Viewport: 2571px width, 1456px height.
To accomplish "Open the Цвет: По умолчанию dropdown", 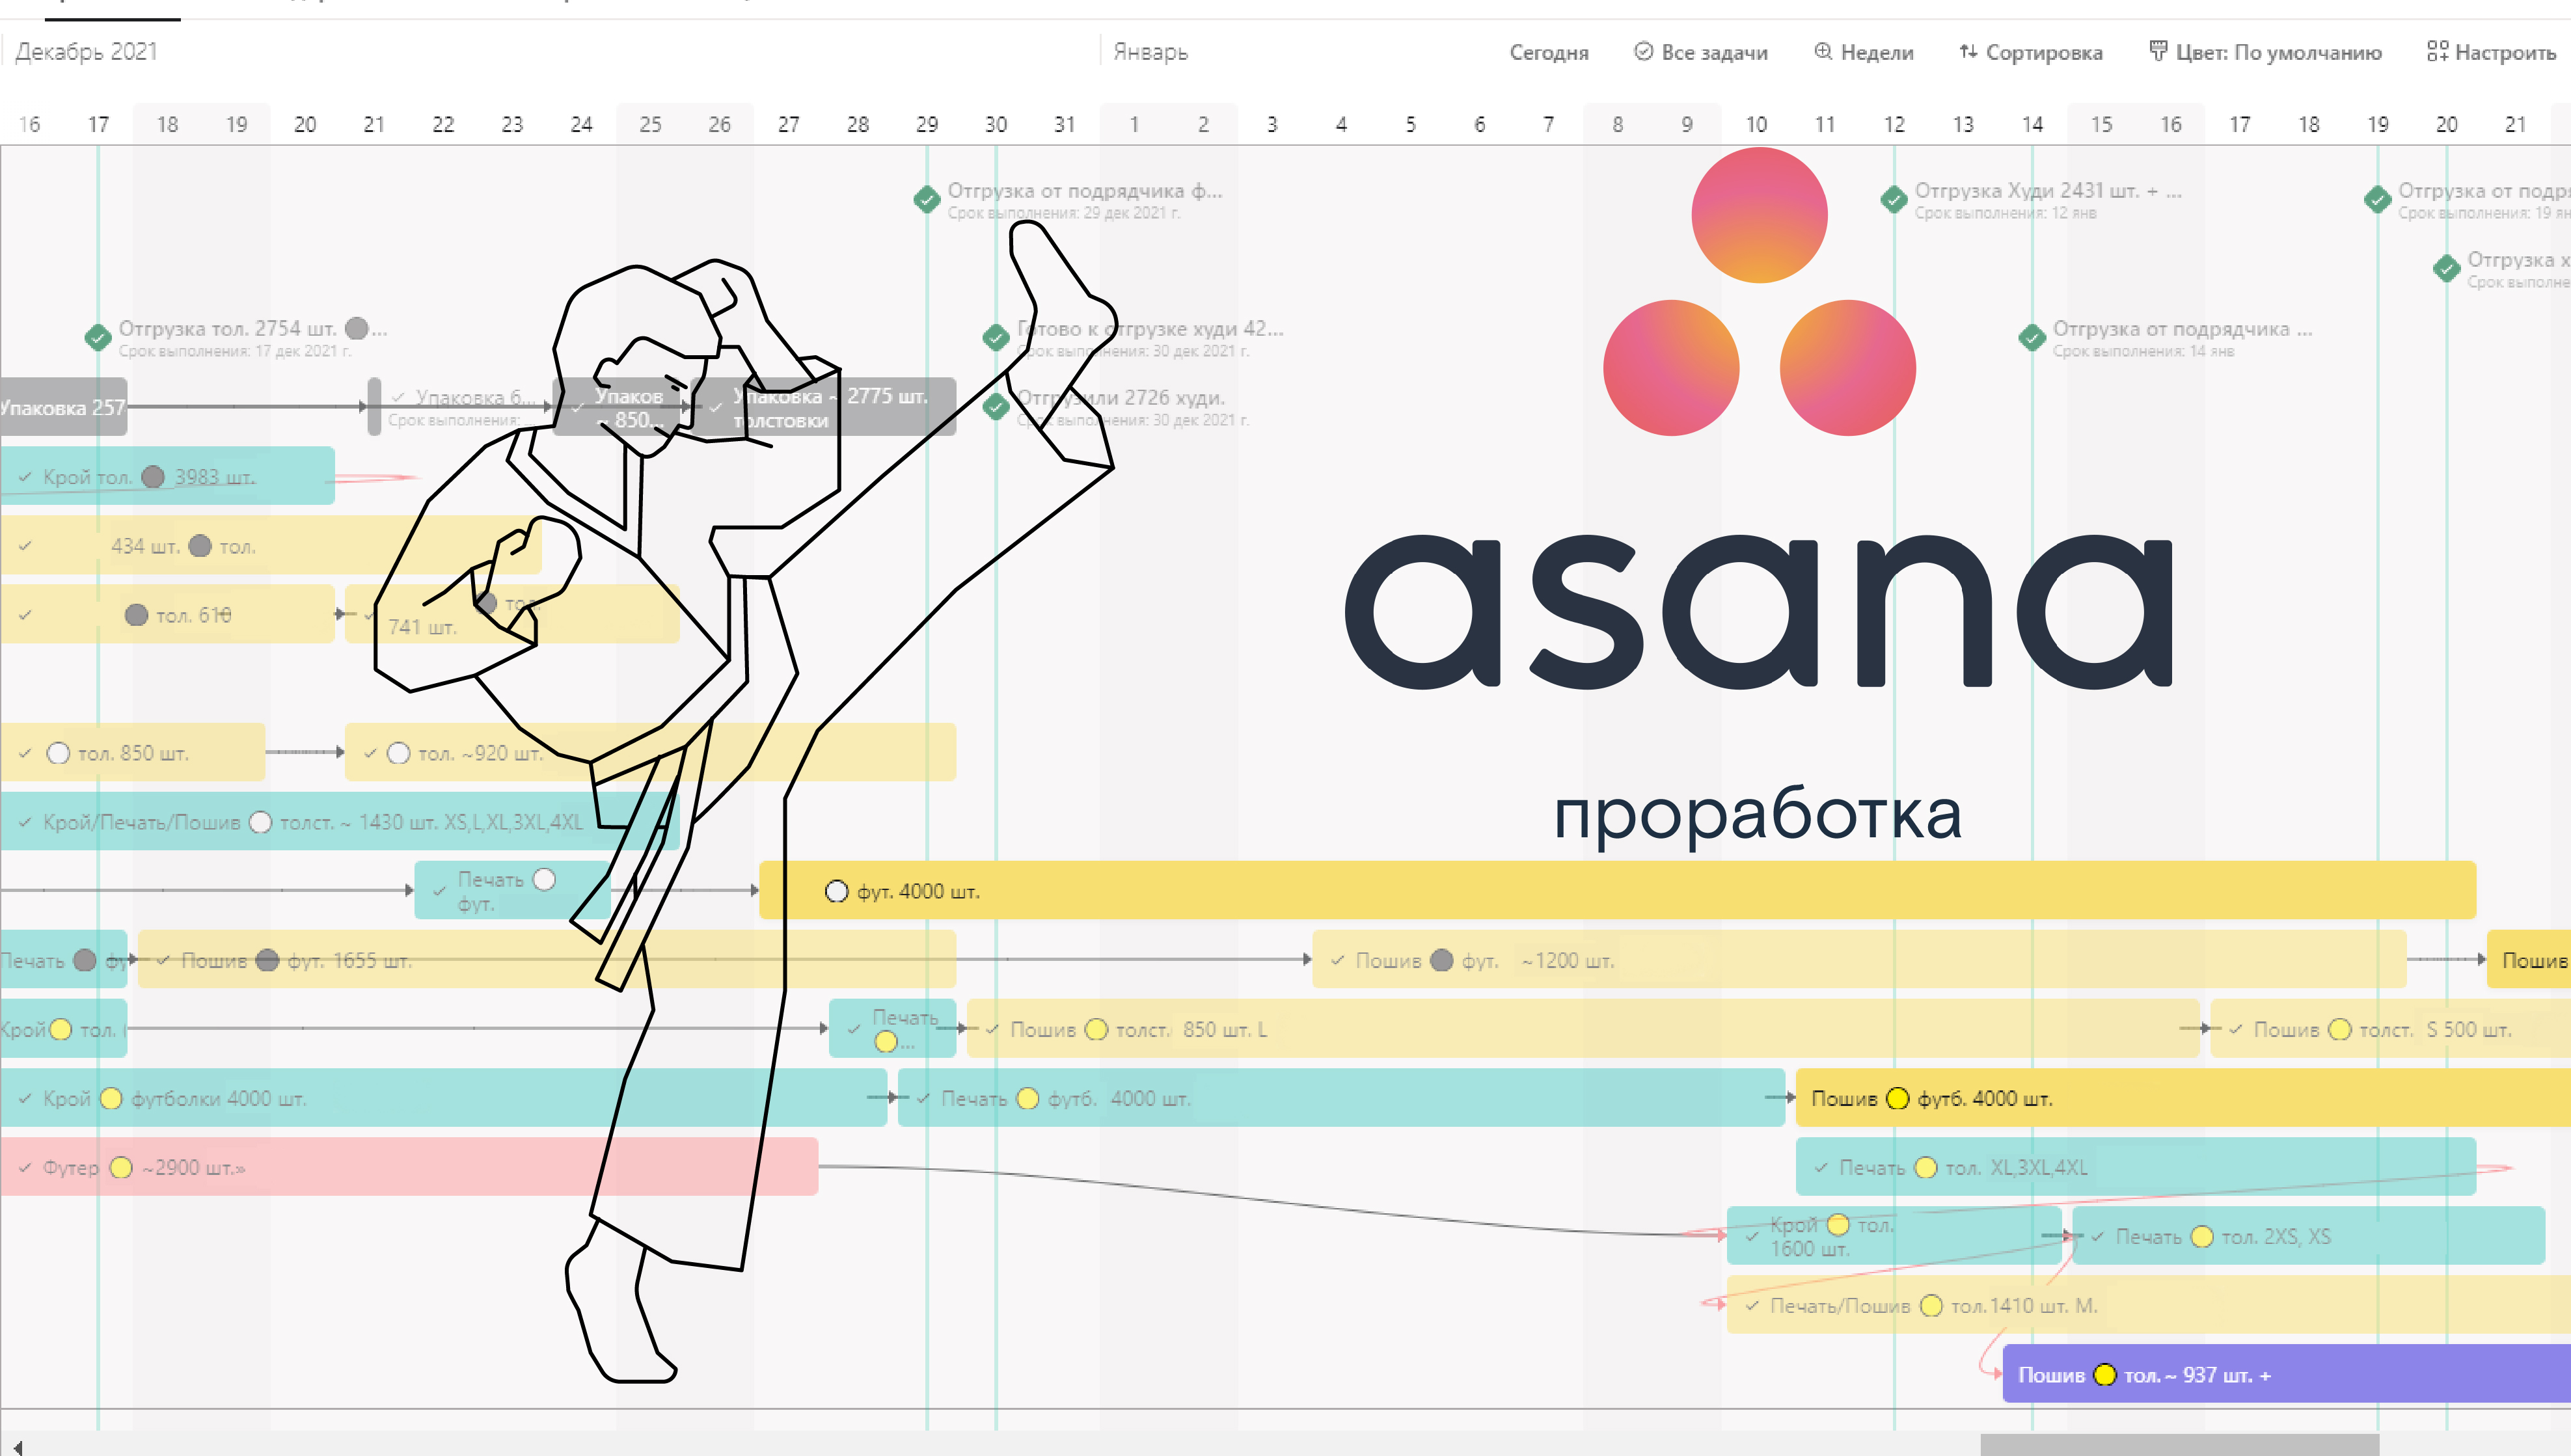I will tap(2265, 52).
